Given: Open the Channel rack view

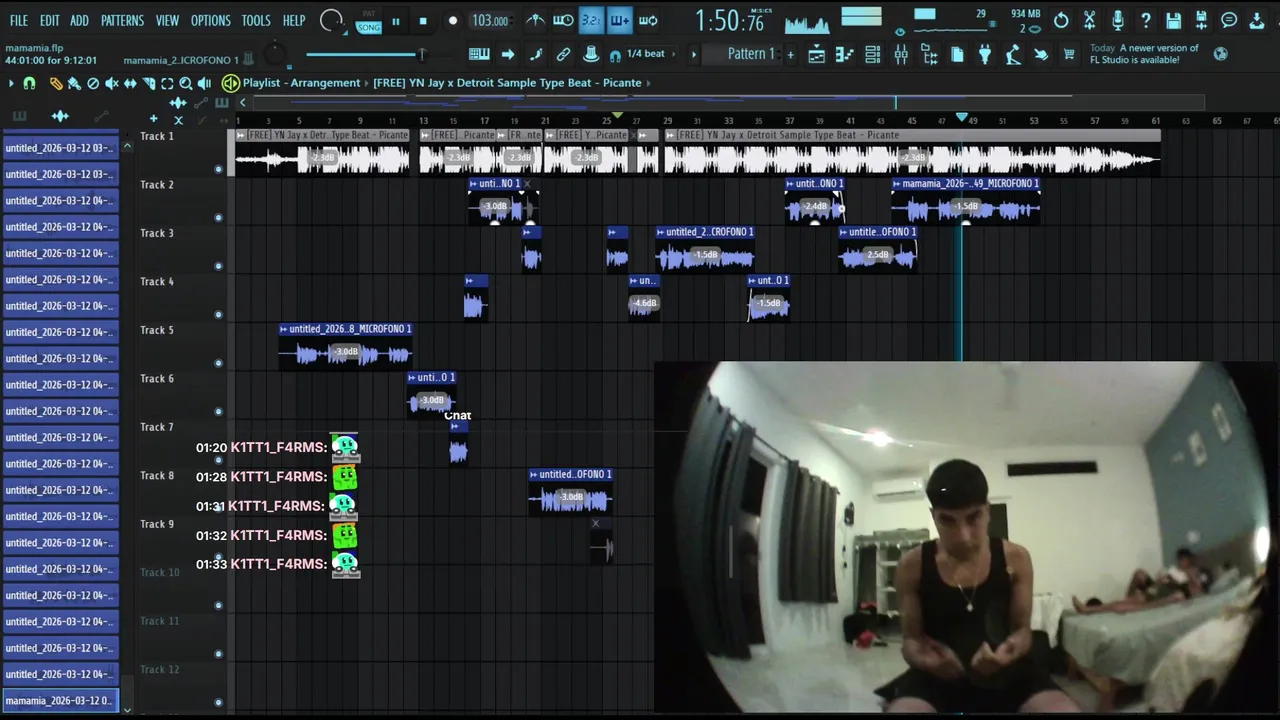Looking at the screenshot, I should click(x=873, y=54).
